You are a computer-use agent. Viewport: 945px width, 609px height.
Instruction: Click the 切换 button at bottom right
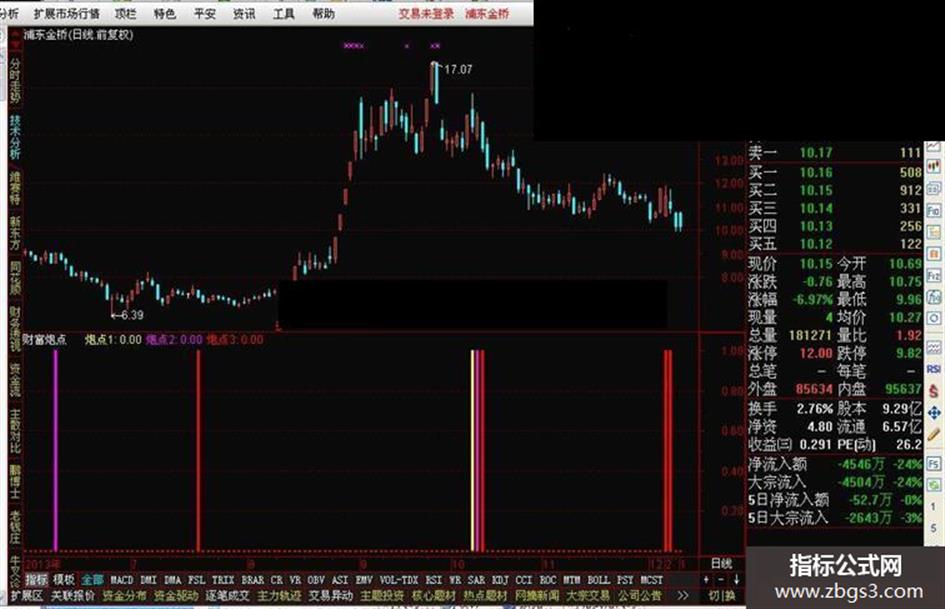pyautogui.click(x=721, y=596)
